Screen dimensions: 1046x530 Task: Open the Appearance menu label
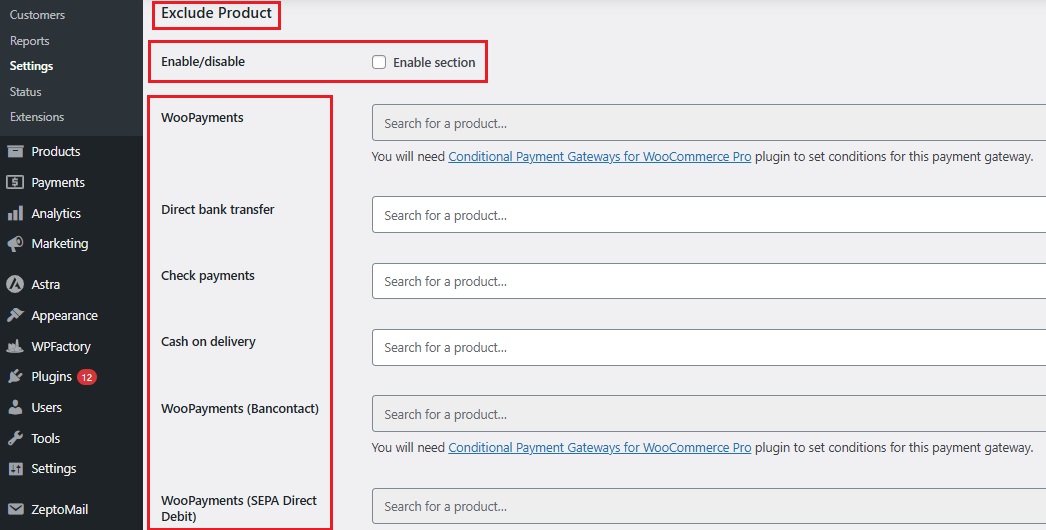pos(65,315)
